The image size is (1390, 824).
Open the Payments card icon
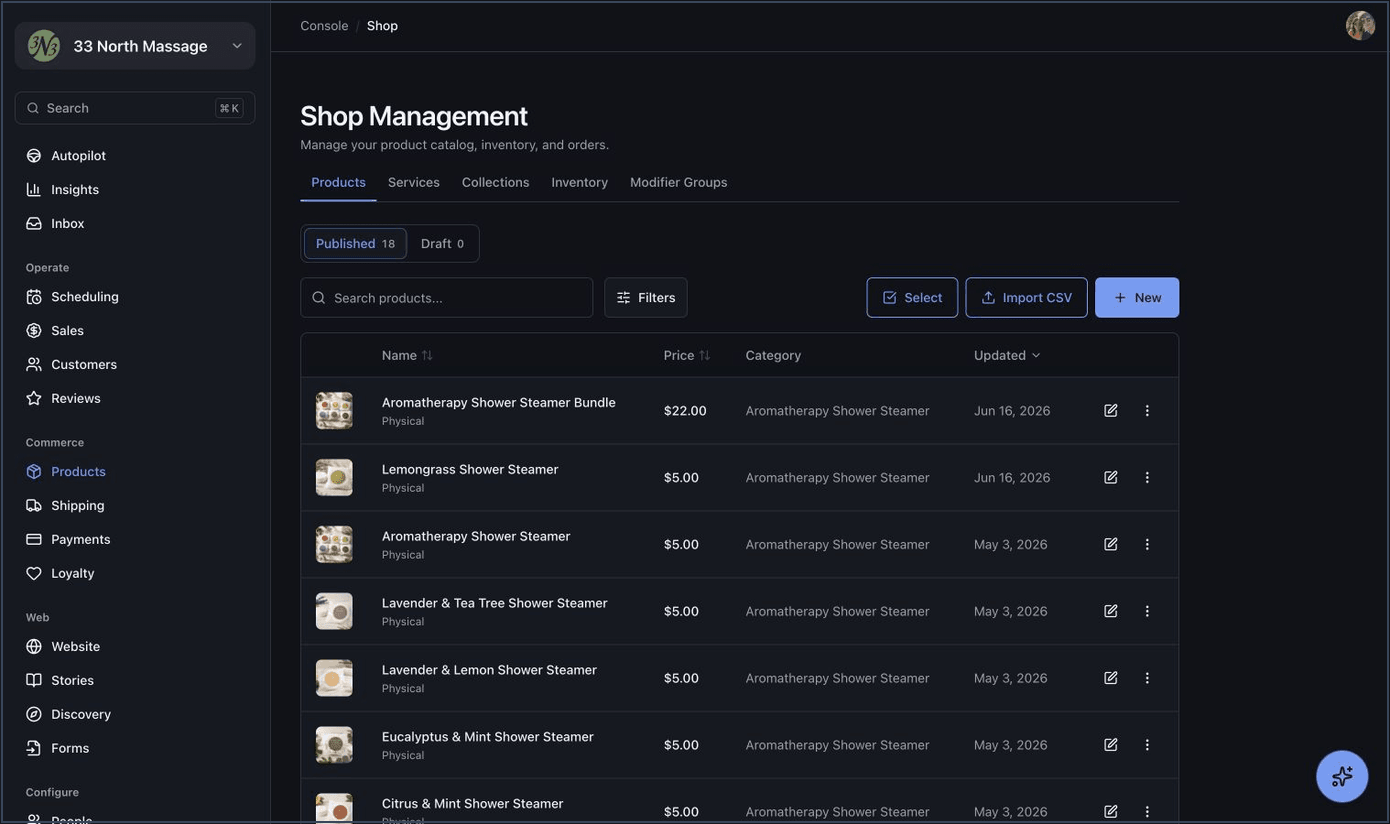[34, 540]
